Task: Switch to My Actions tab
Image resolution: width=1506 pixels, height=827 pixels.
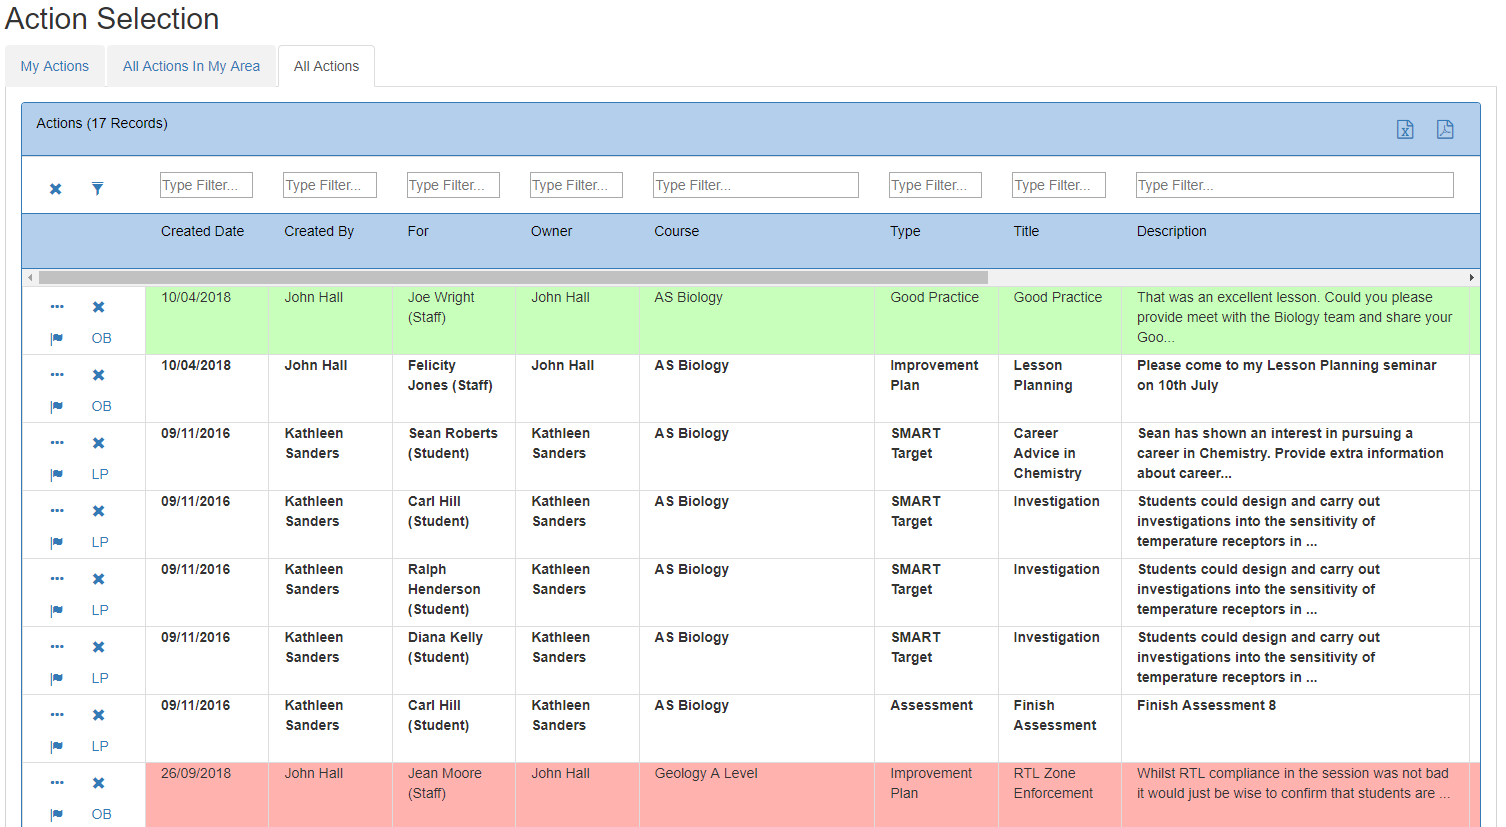Action: click(55, 66)
